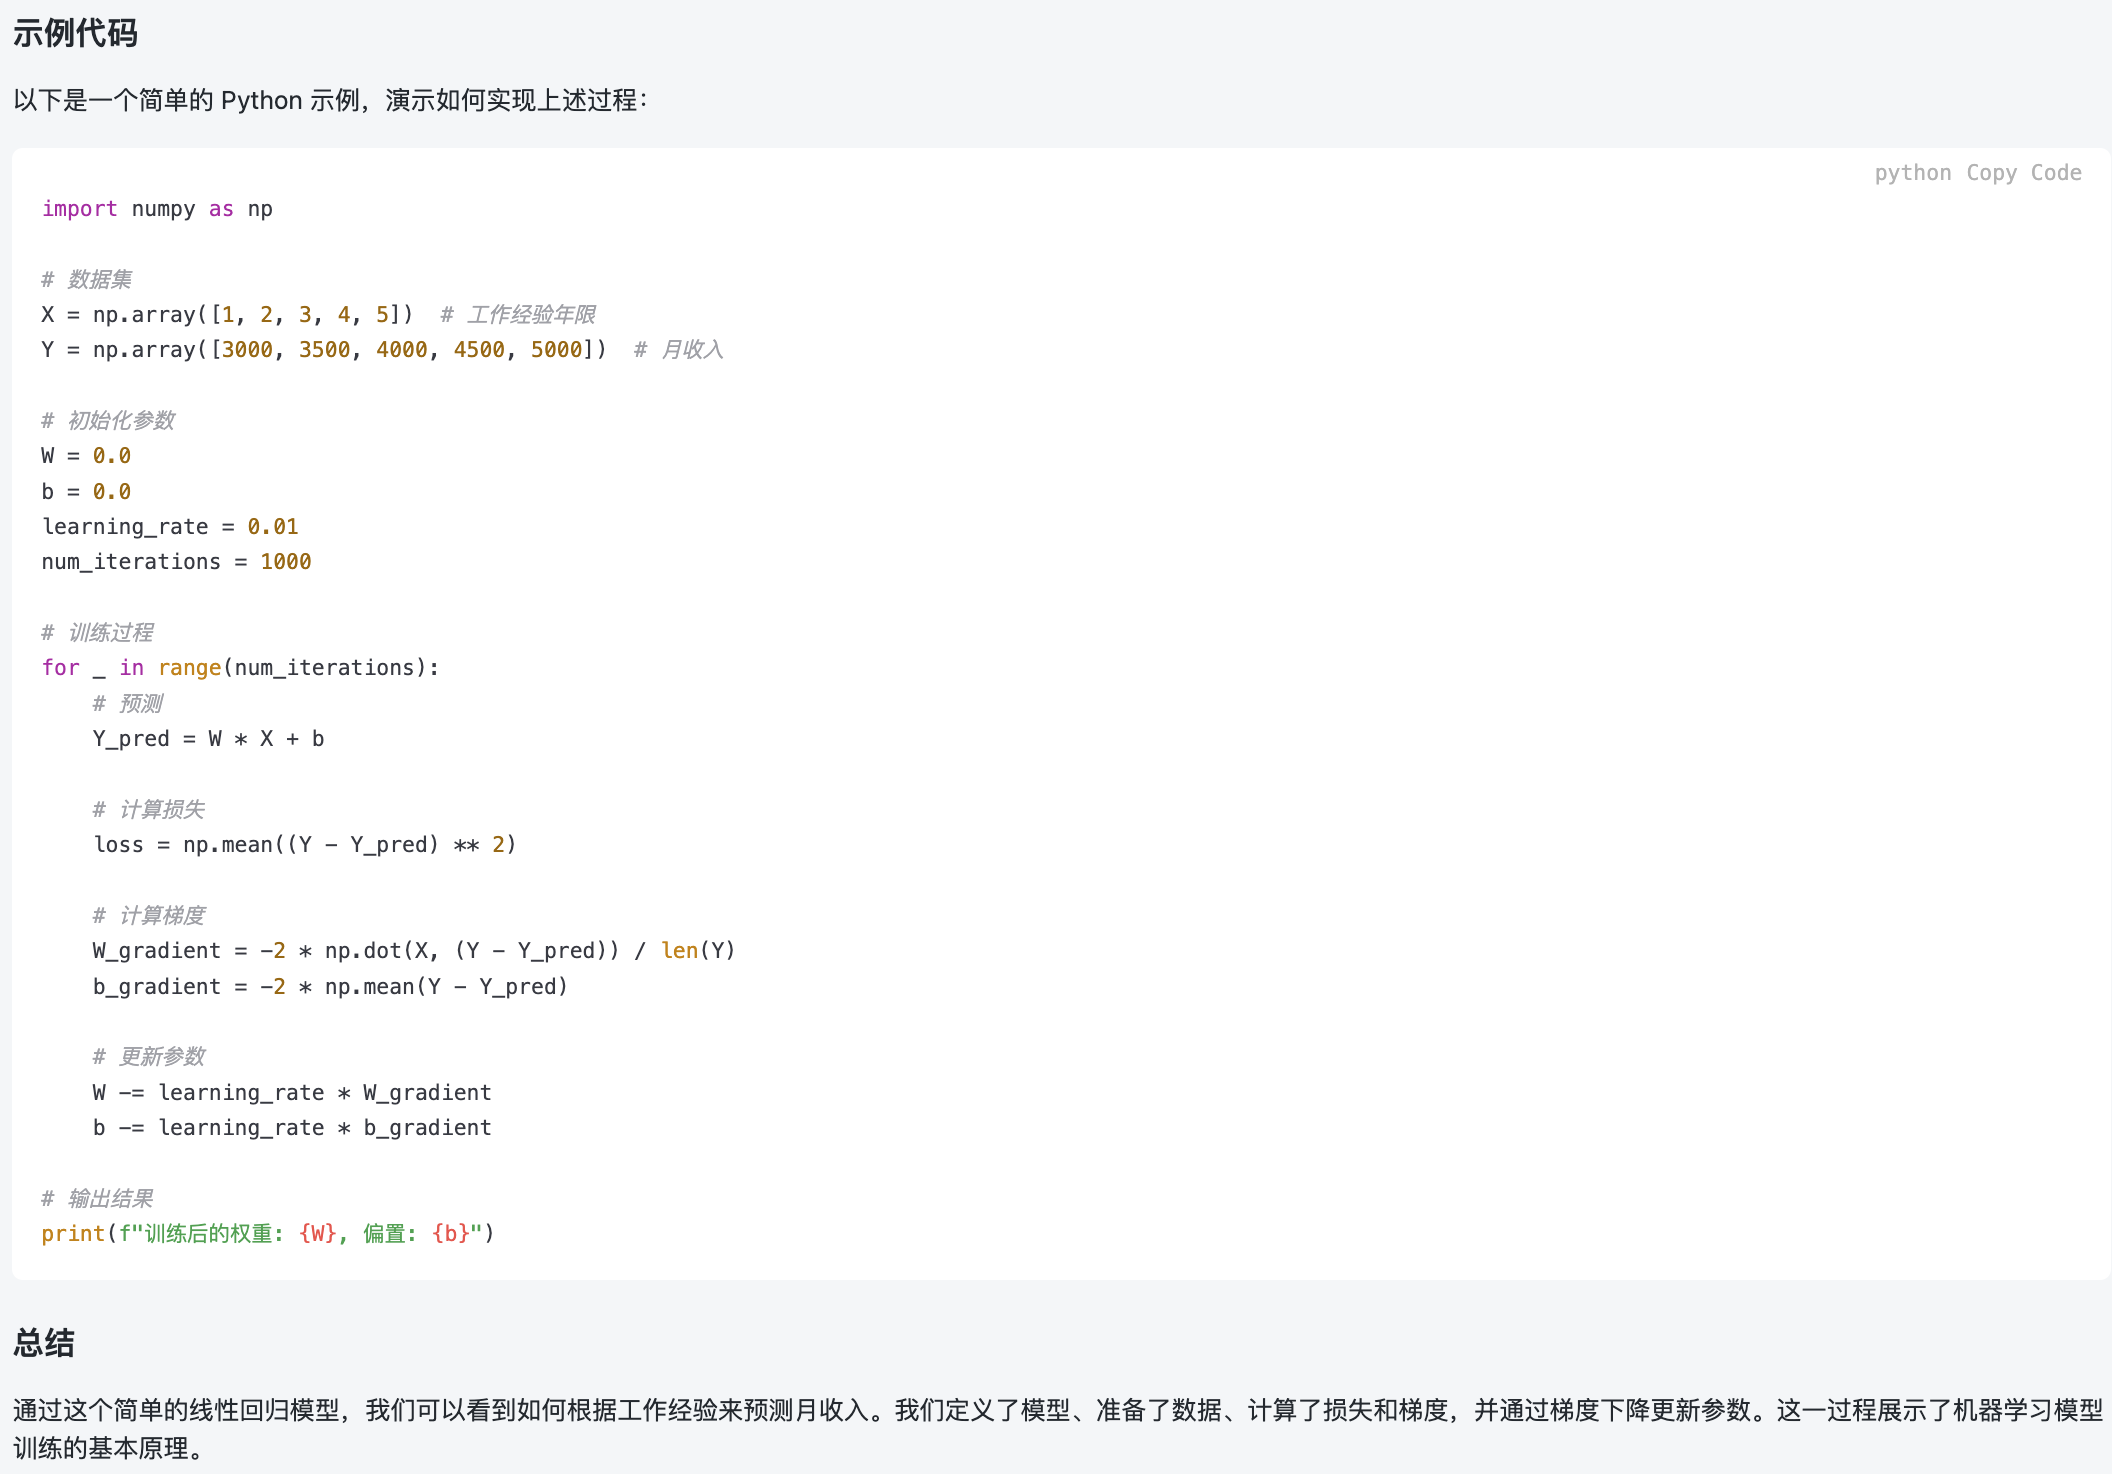The height and width of the screenshot is (1474, 2112).
Task: Click the 'b_gradient = -2 * np.mean' line
Action: pos(330,987)
